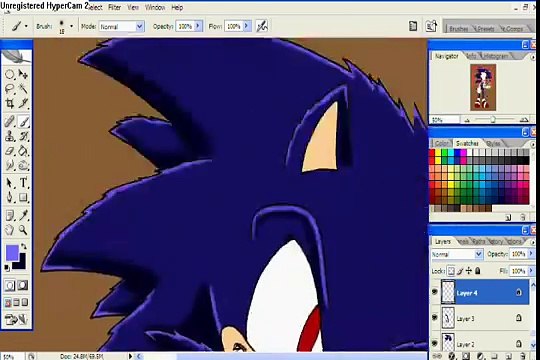Select the Dodge tool
Viewport: 540px width, 360px height.
[x=23, y=166]
